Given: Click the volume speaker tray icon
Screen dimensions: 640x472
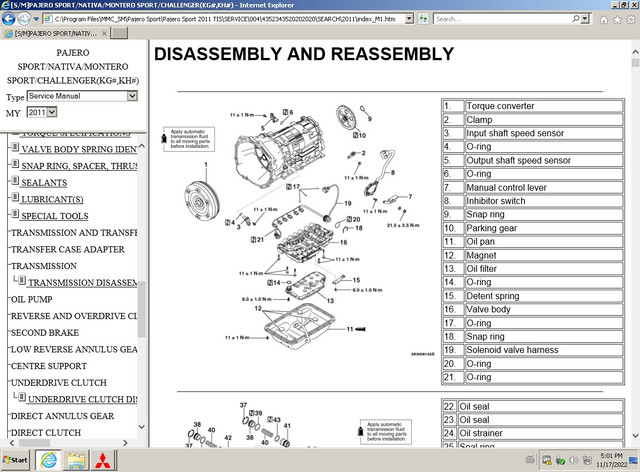Looking at the screenshot, I should (x=573, y=461).
